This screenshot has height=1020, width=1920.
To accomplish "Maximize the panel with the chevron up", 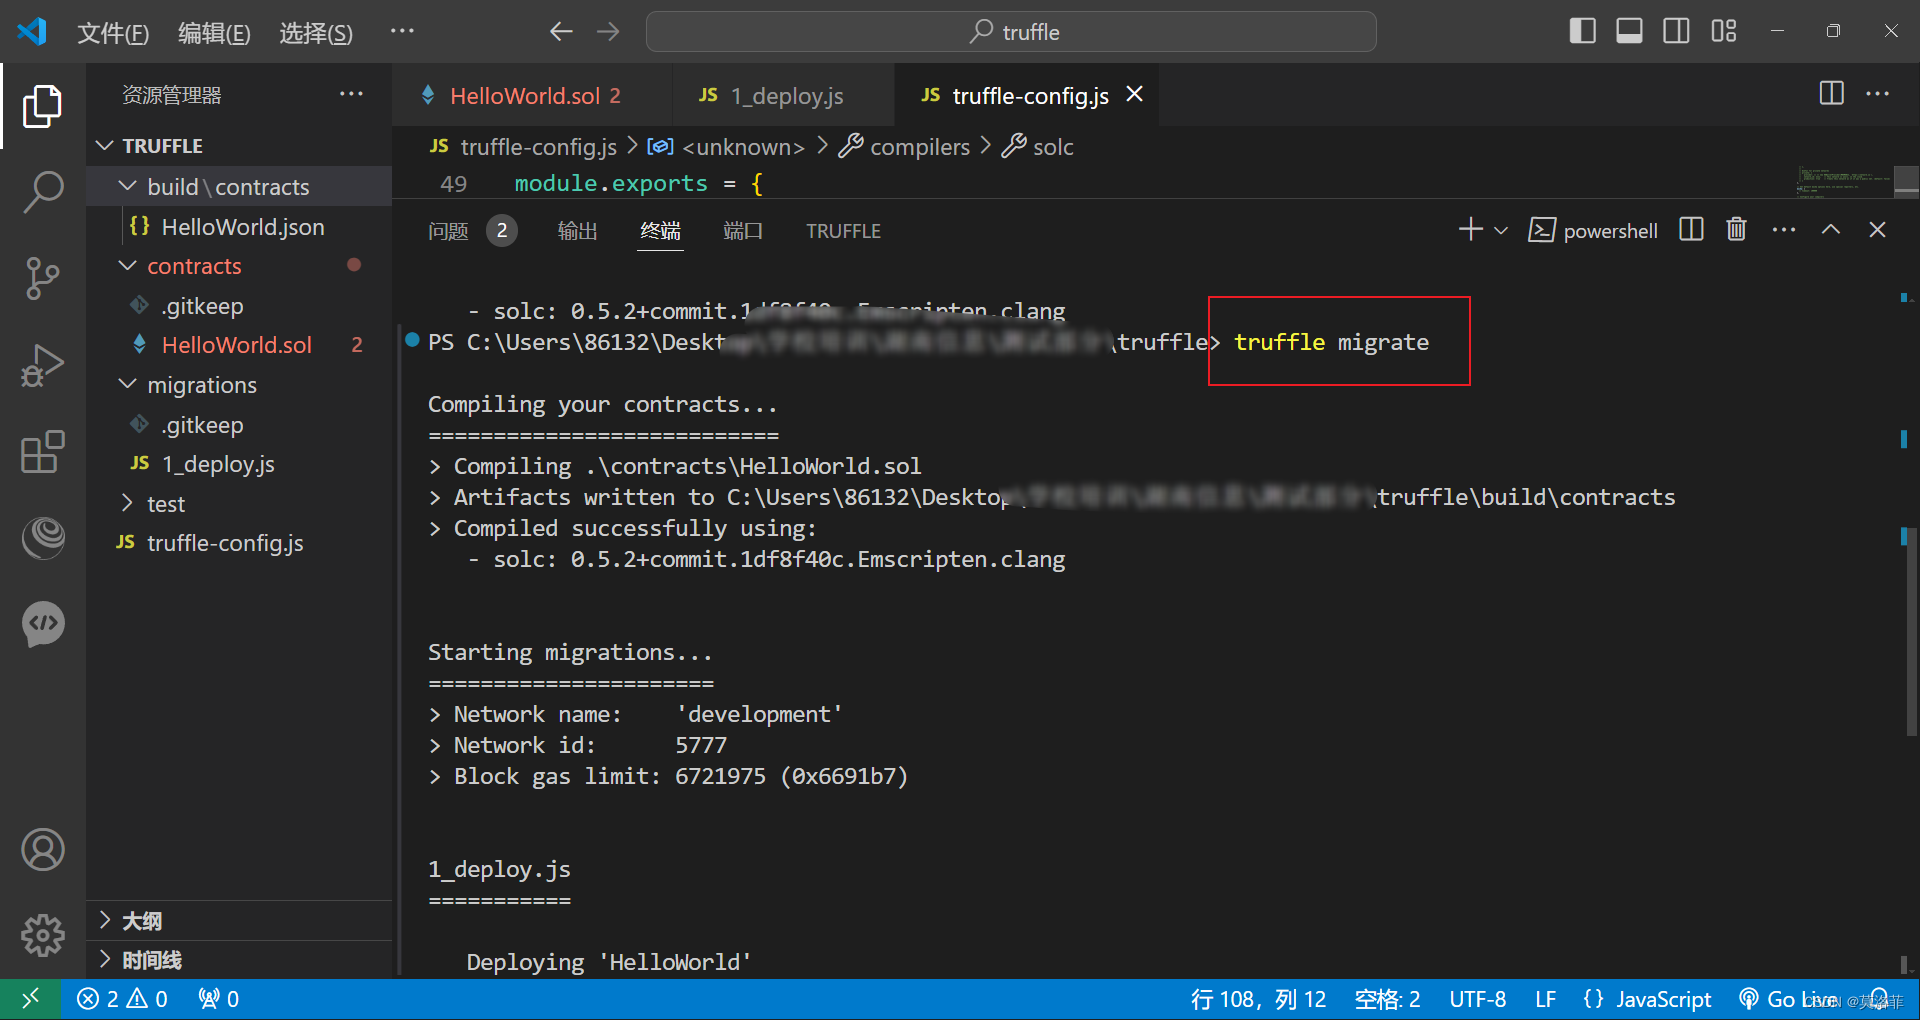I will tap(1831, 230).
